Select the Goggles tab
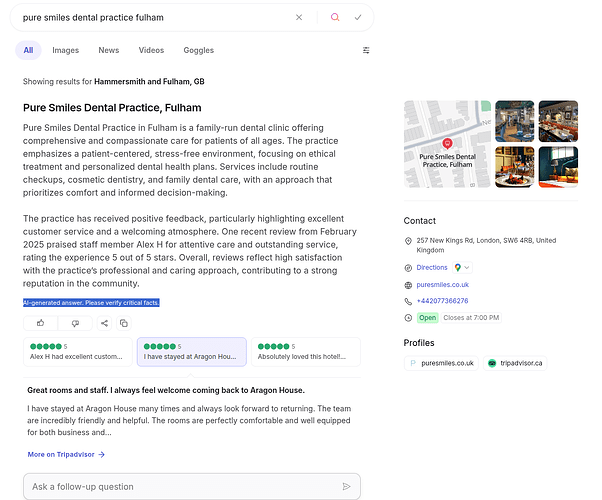The image size is (602, 500). tap(198, 50)
